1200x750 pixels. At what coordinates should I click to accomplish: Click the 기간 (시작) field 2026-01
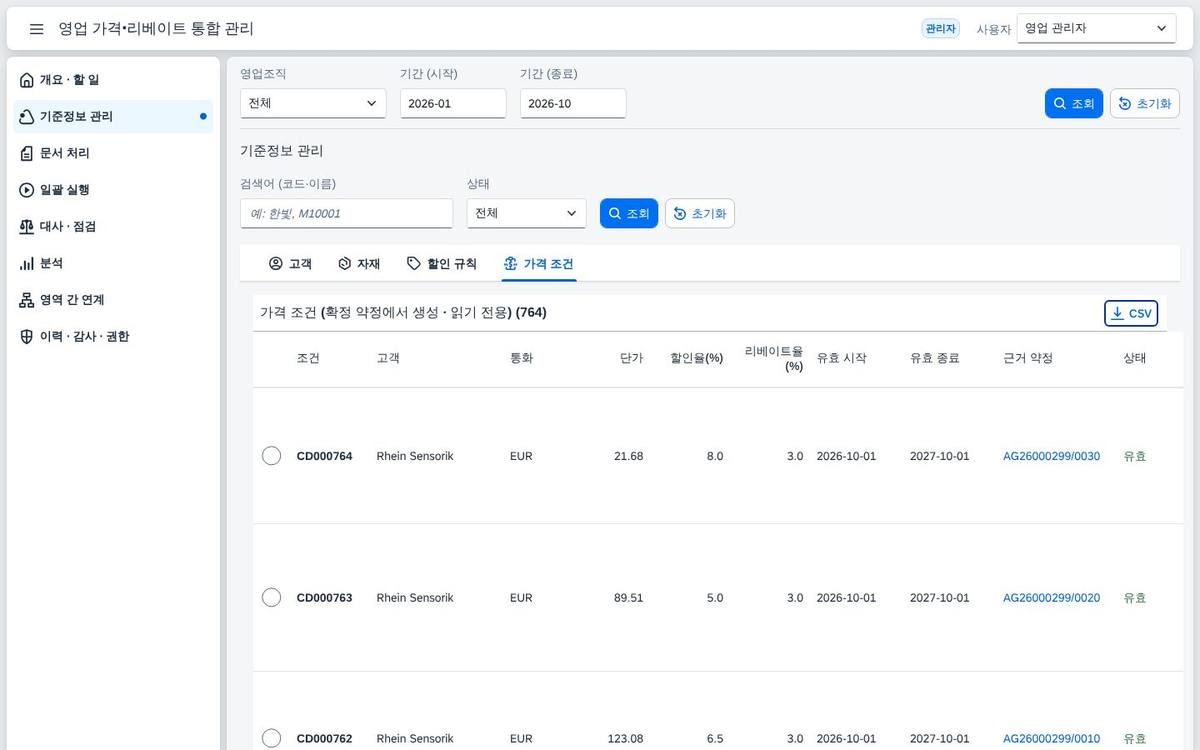[453, 103]
